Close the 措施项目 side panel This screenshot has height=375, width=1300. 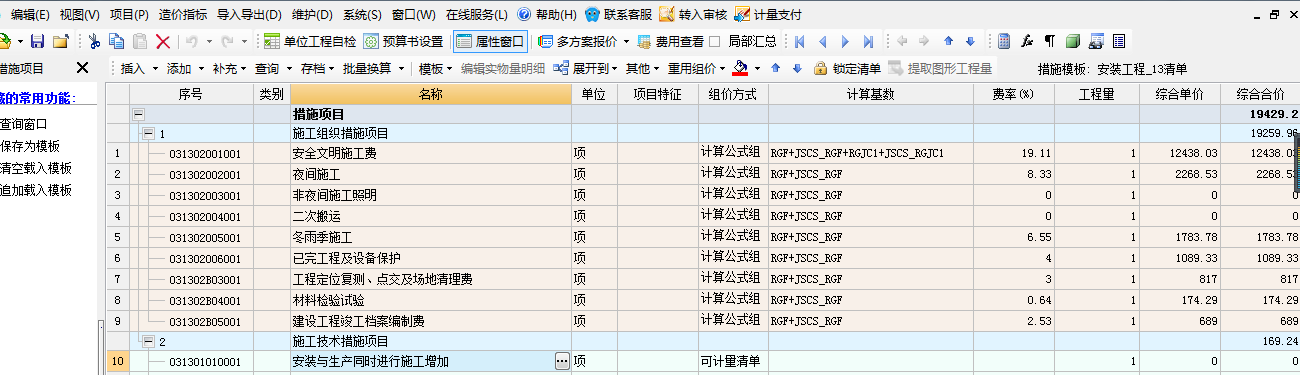click(x=82, y=68)
